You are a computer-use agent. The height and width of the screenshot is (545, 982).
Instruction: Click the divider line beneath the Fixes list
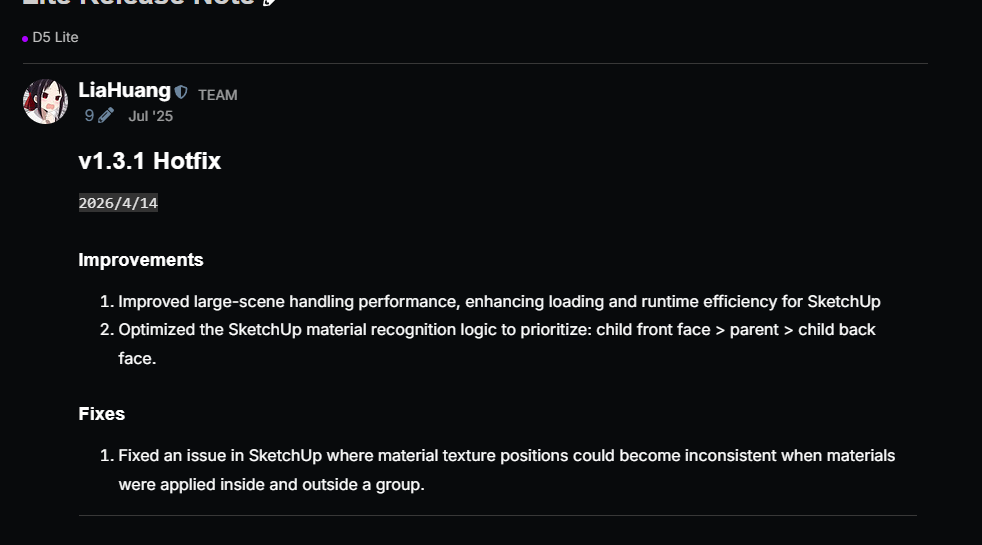click(497, 515)
